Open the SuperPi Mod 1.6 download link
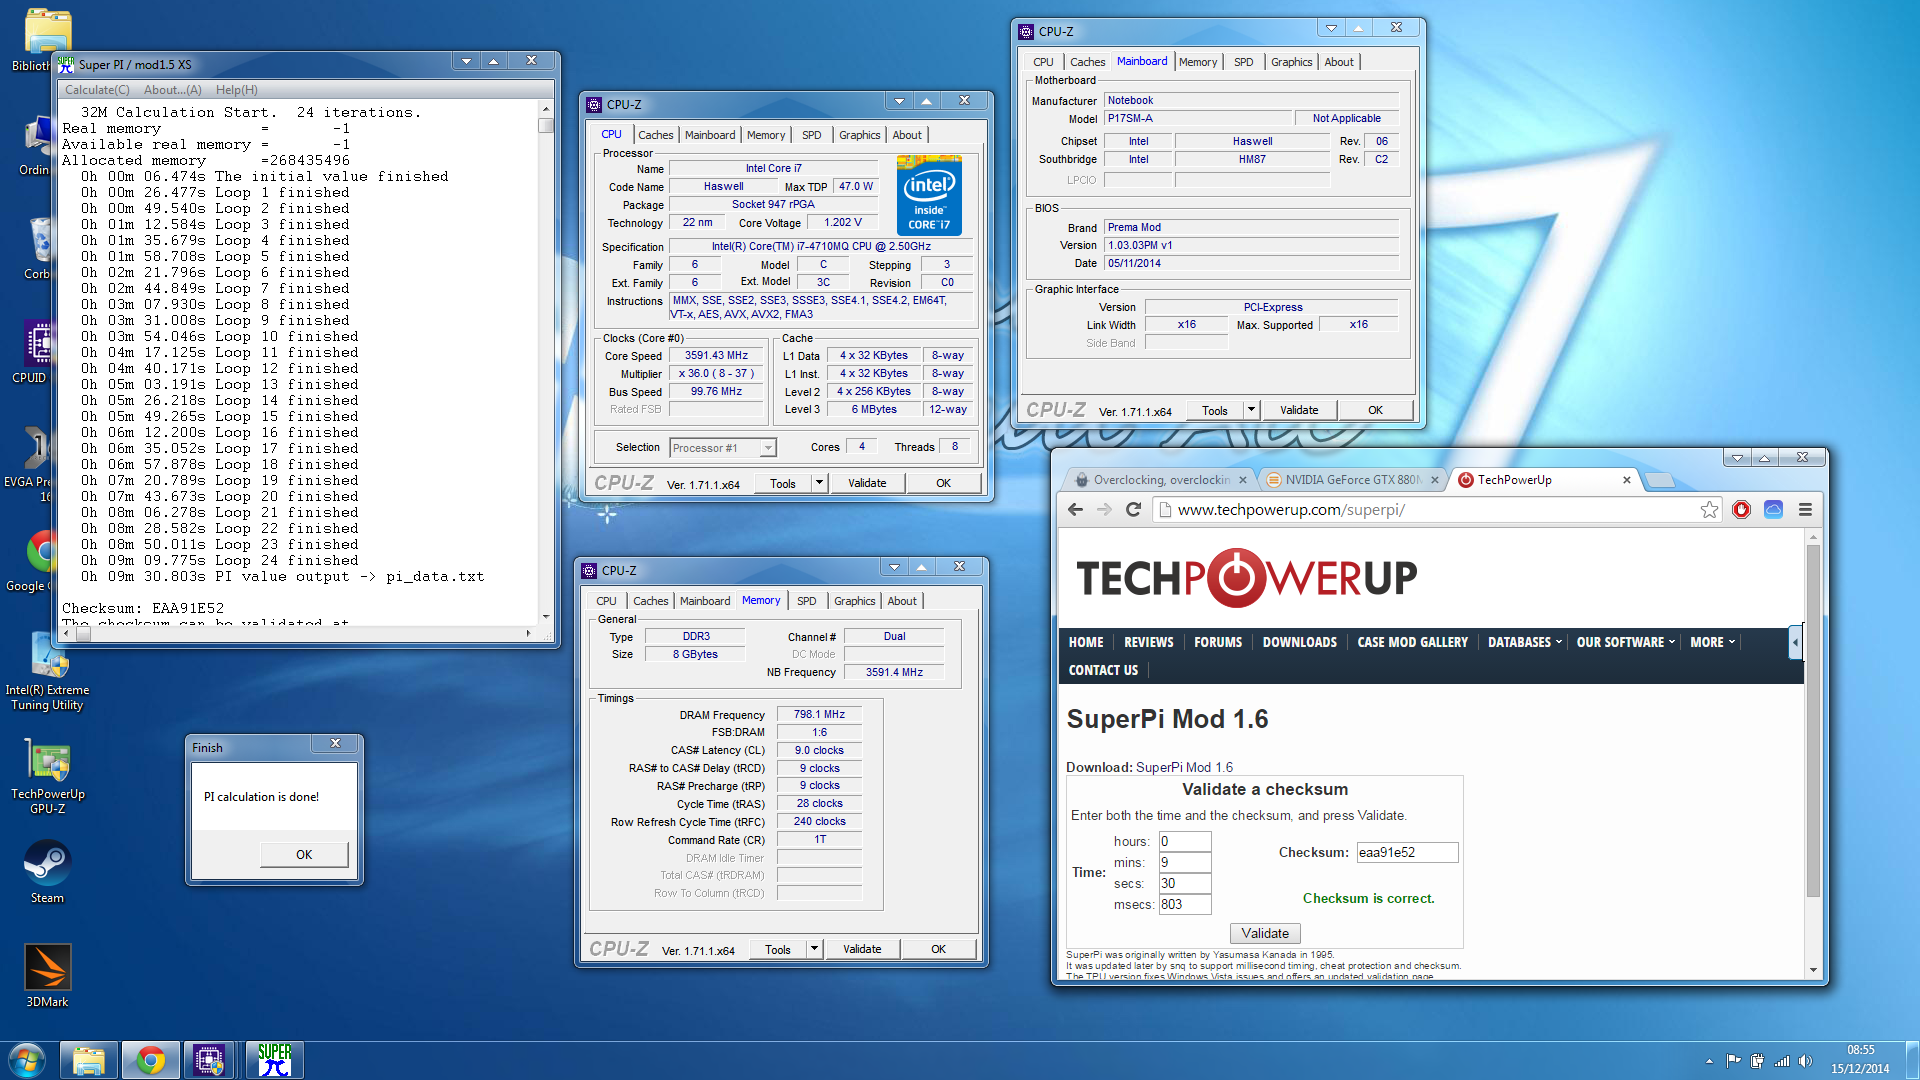Viewport: 1920px width, 1080px height. coord(1184,767)
